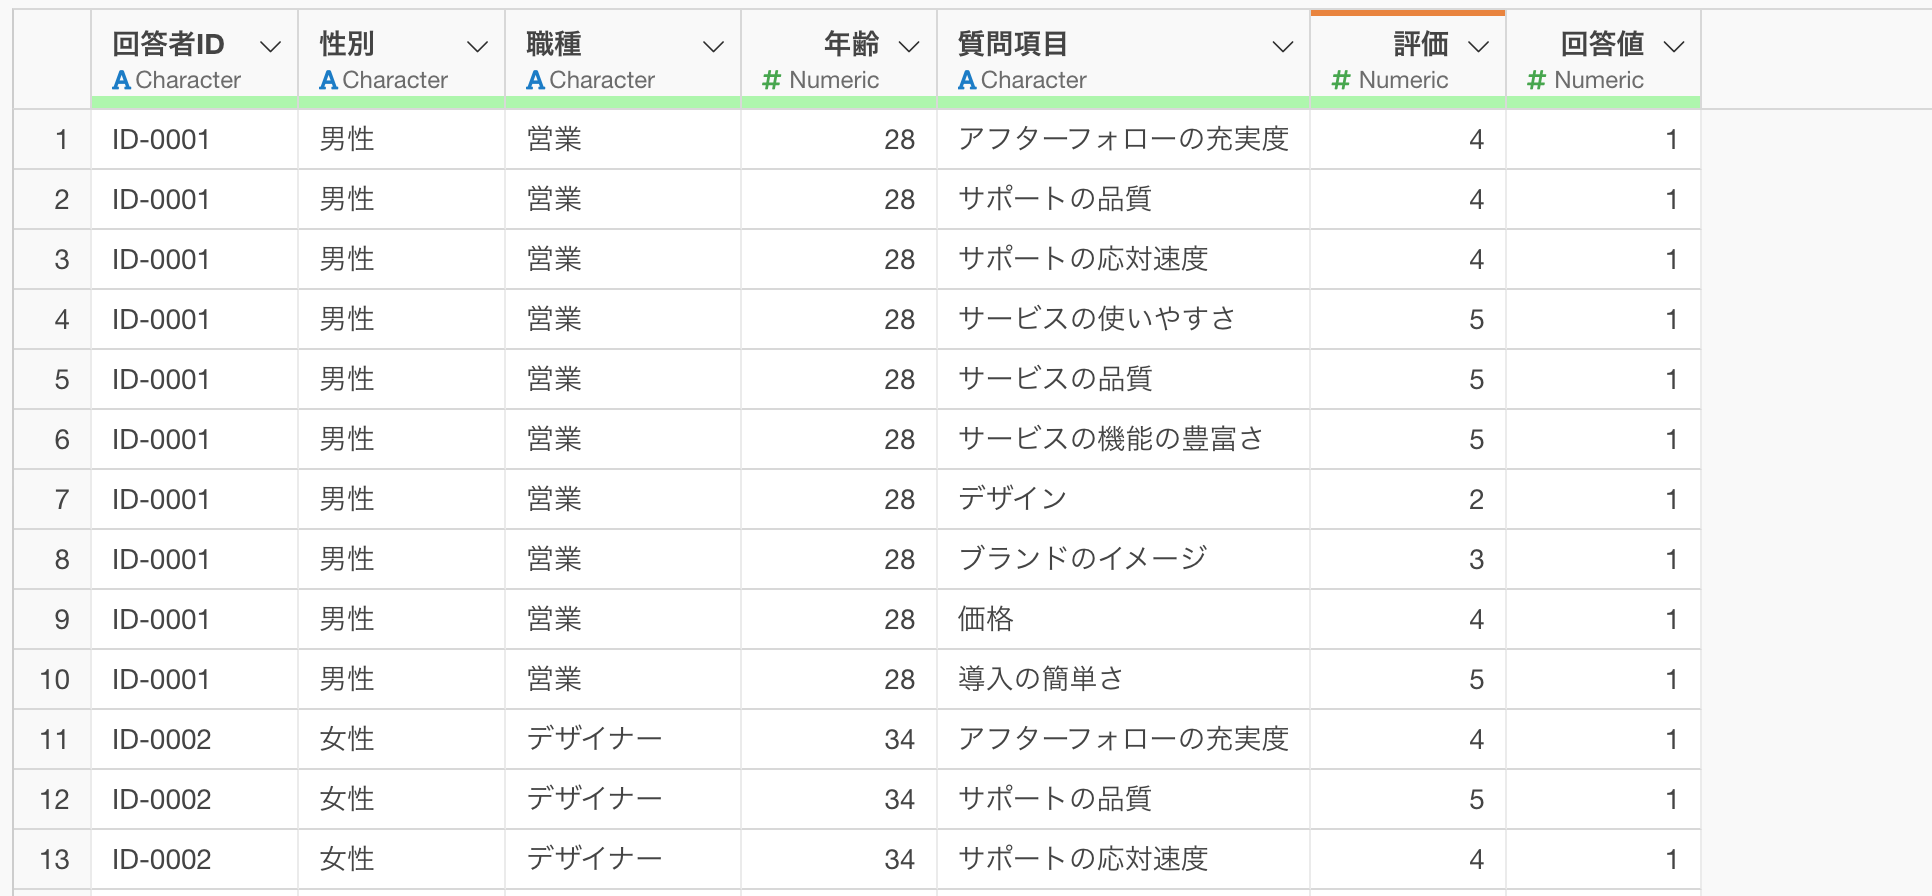
Task: Expand the 質問項目 column menu arrow
Action: point(1282,46)
